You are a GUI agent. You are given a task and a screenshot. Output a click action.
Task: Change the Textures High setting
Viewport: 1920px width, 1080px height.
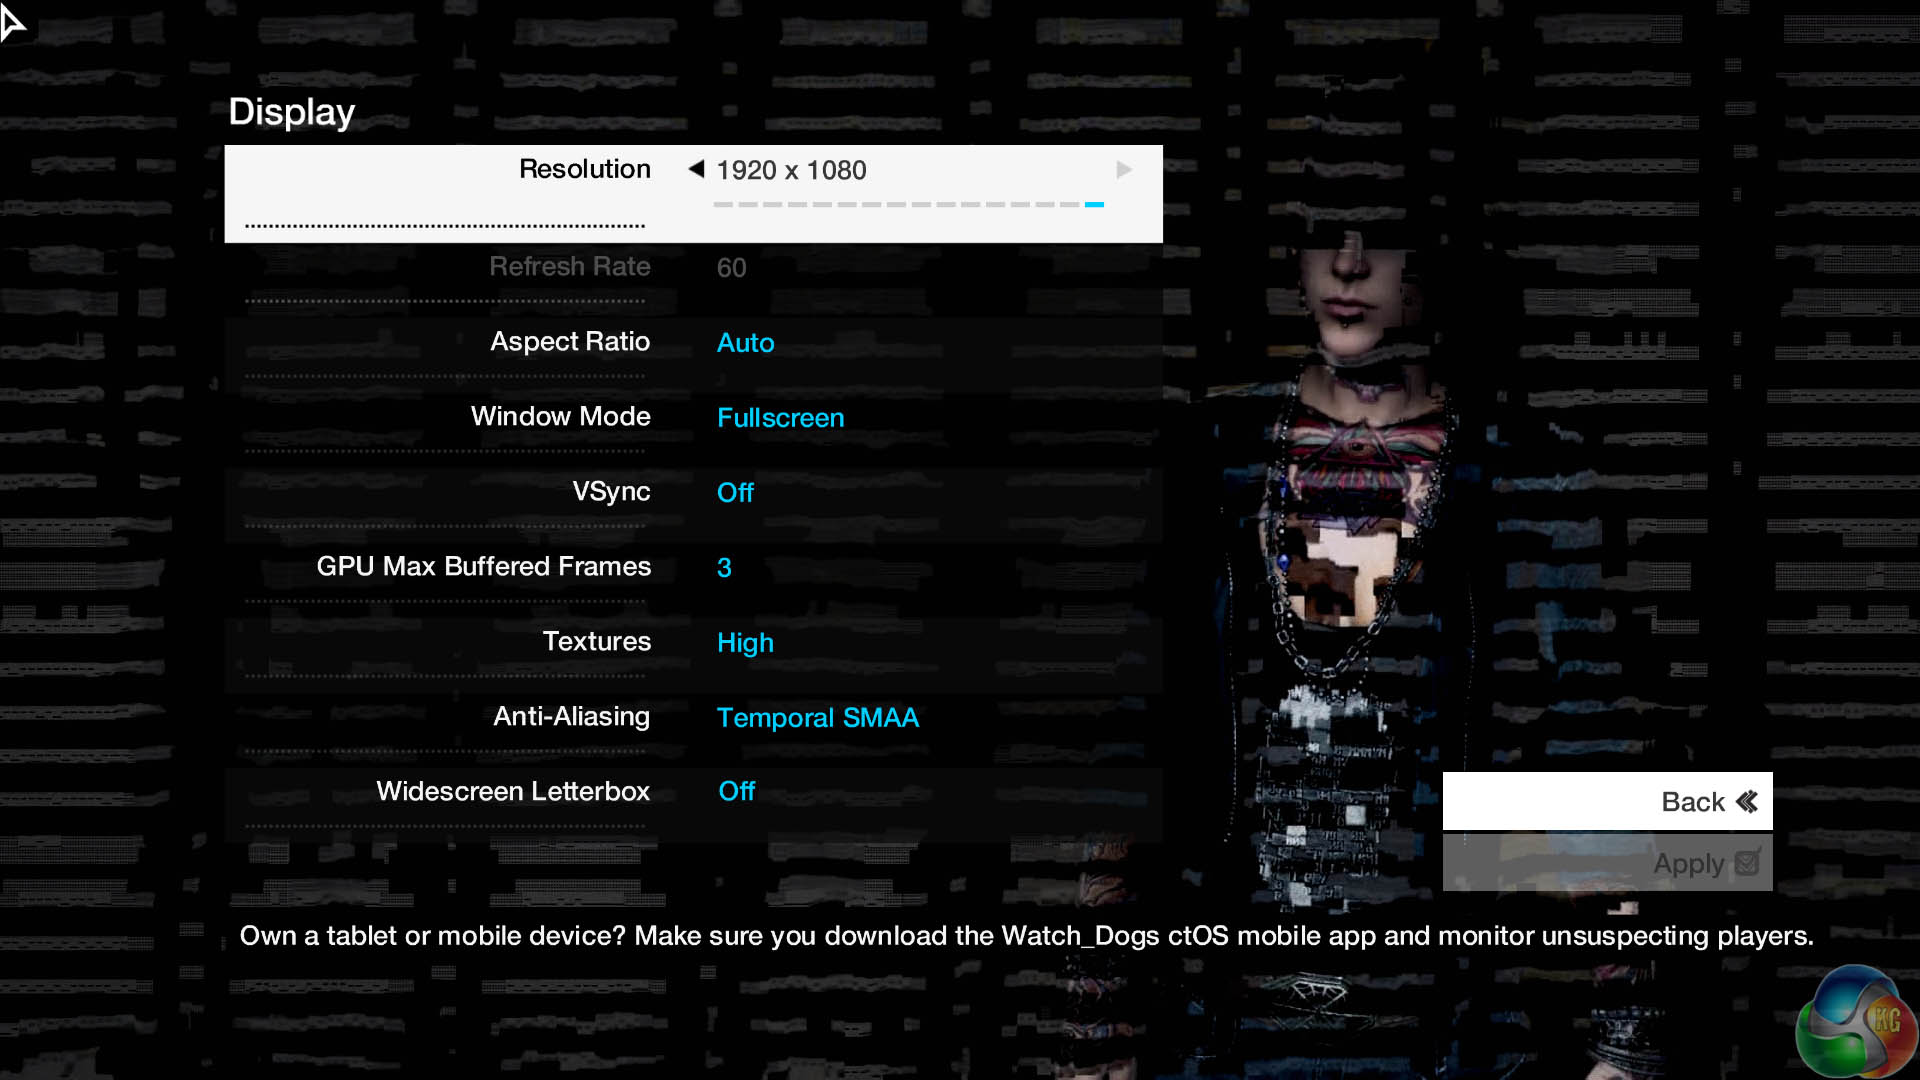[745, 643]
